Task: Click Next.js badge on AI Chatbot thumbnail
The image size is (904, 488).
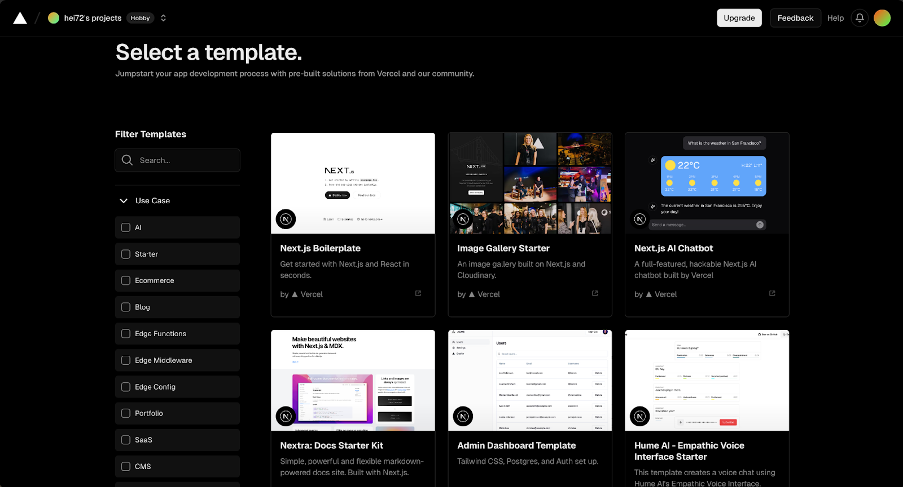Action: 640,219
